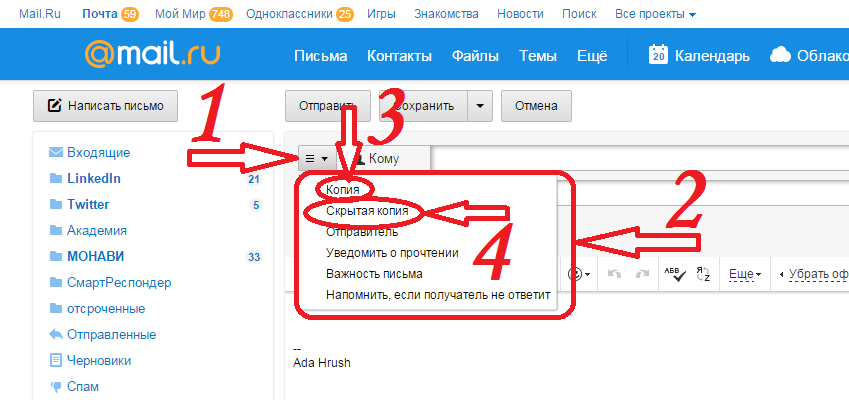Open Файлы in the header navigation

coord(475,56)
